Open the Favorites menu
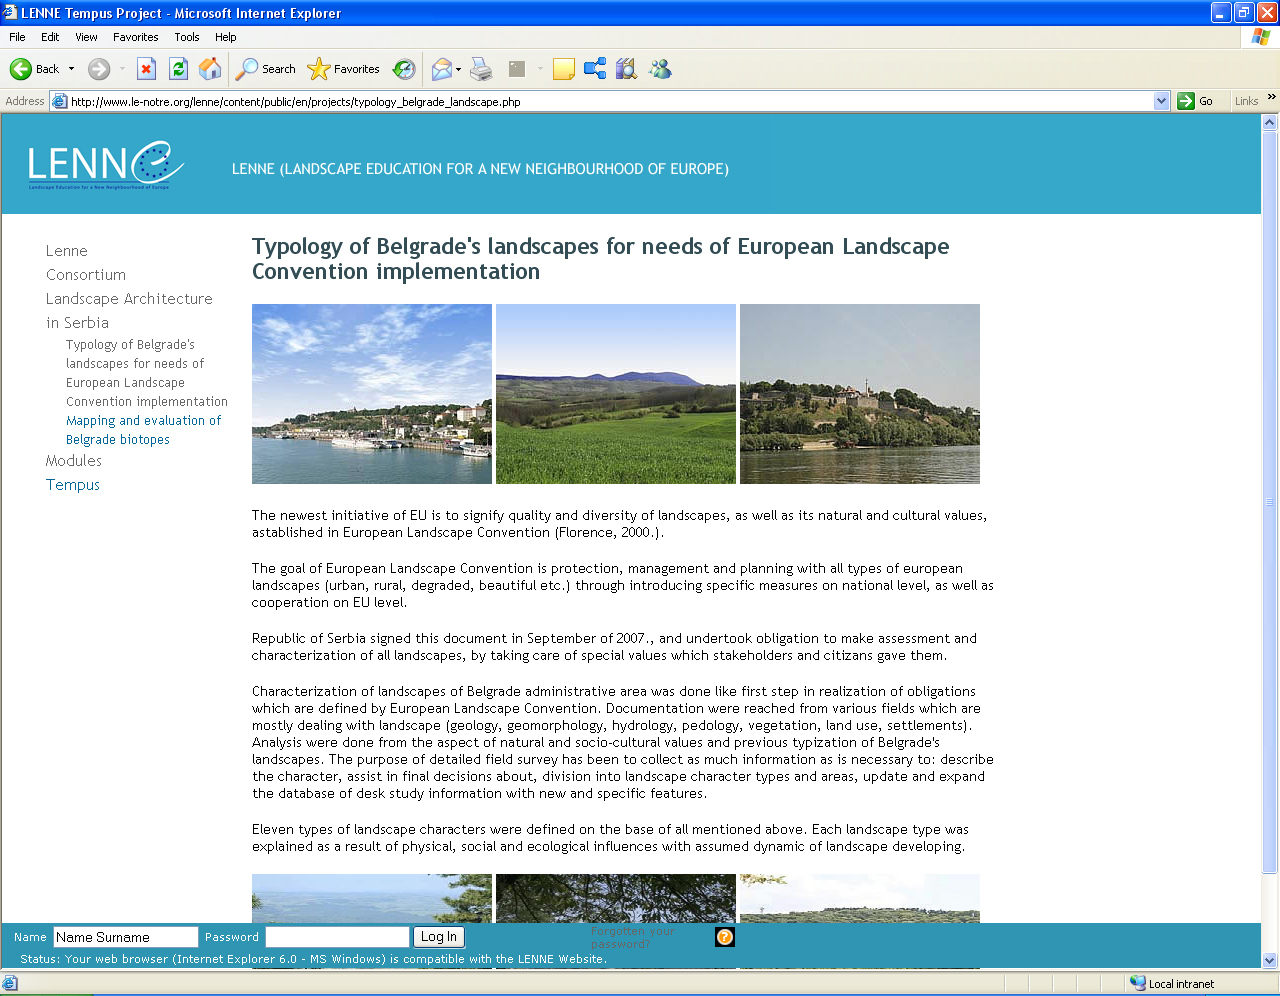 click(135, 37)
